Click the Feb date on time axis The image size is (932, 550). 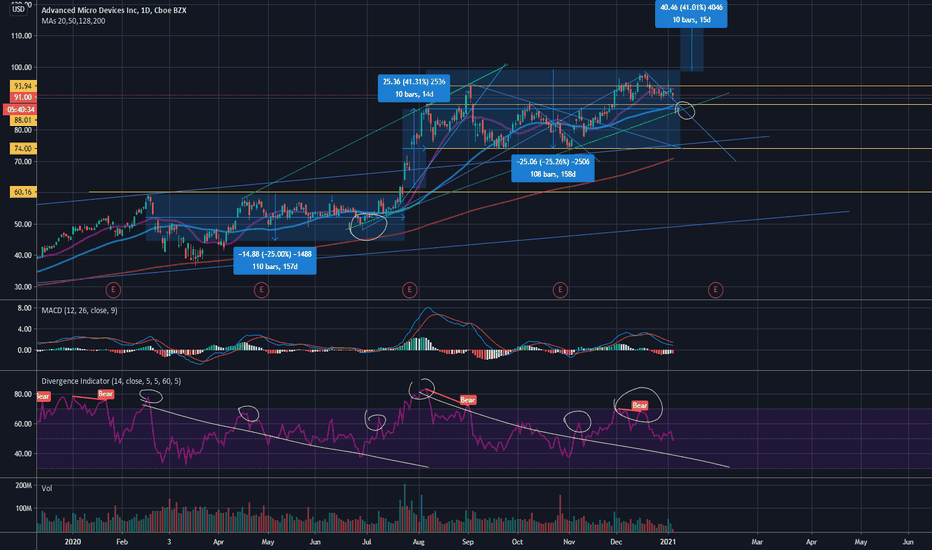(x=122, y=542)
